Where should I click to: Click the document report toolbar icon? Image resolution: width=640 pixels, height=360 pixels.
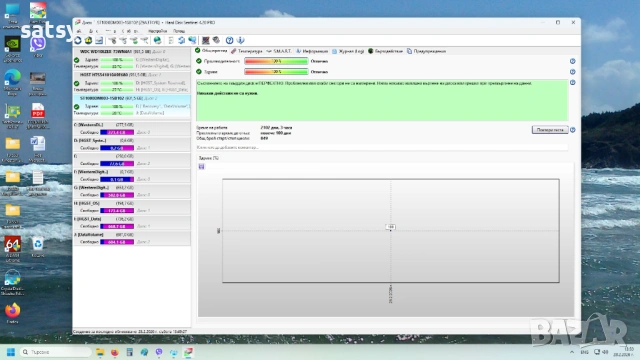pyautogui.click(x=171, y=40)
